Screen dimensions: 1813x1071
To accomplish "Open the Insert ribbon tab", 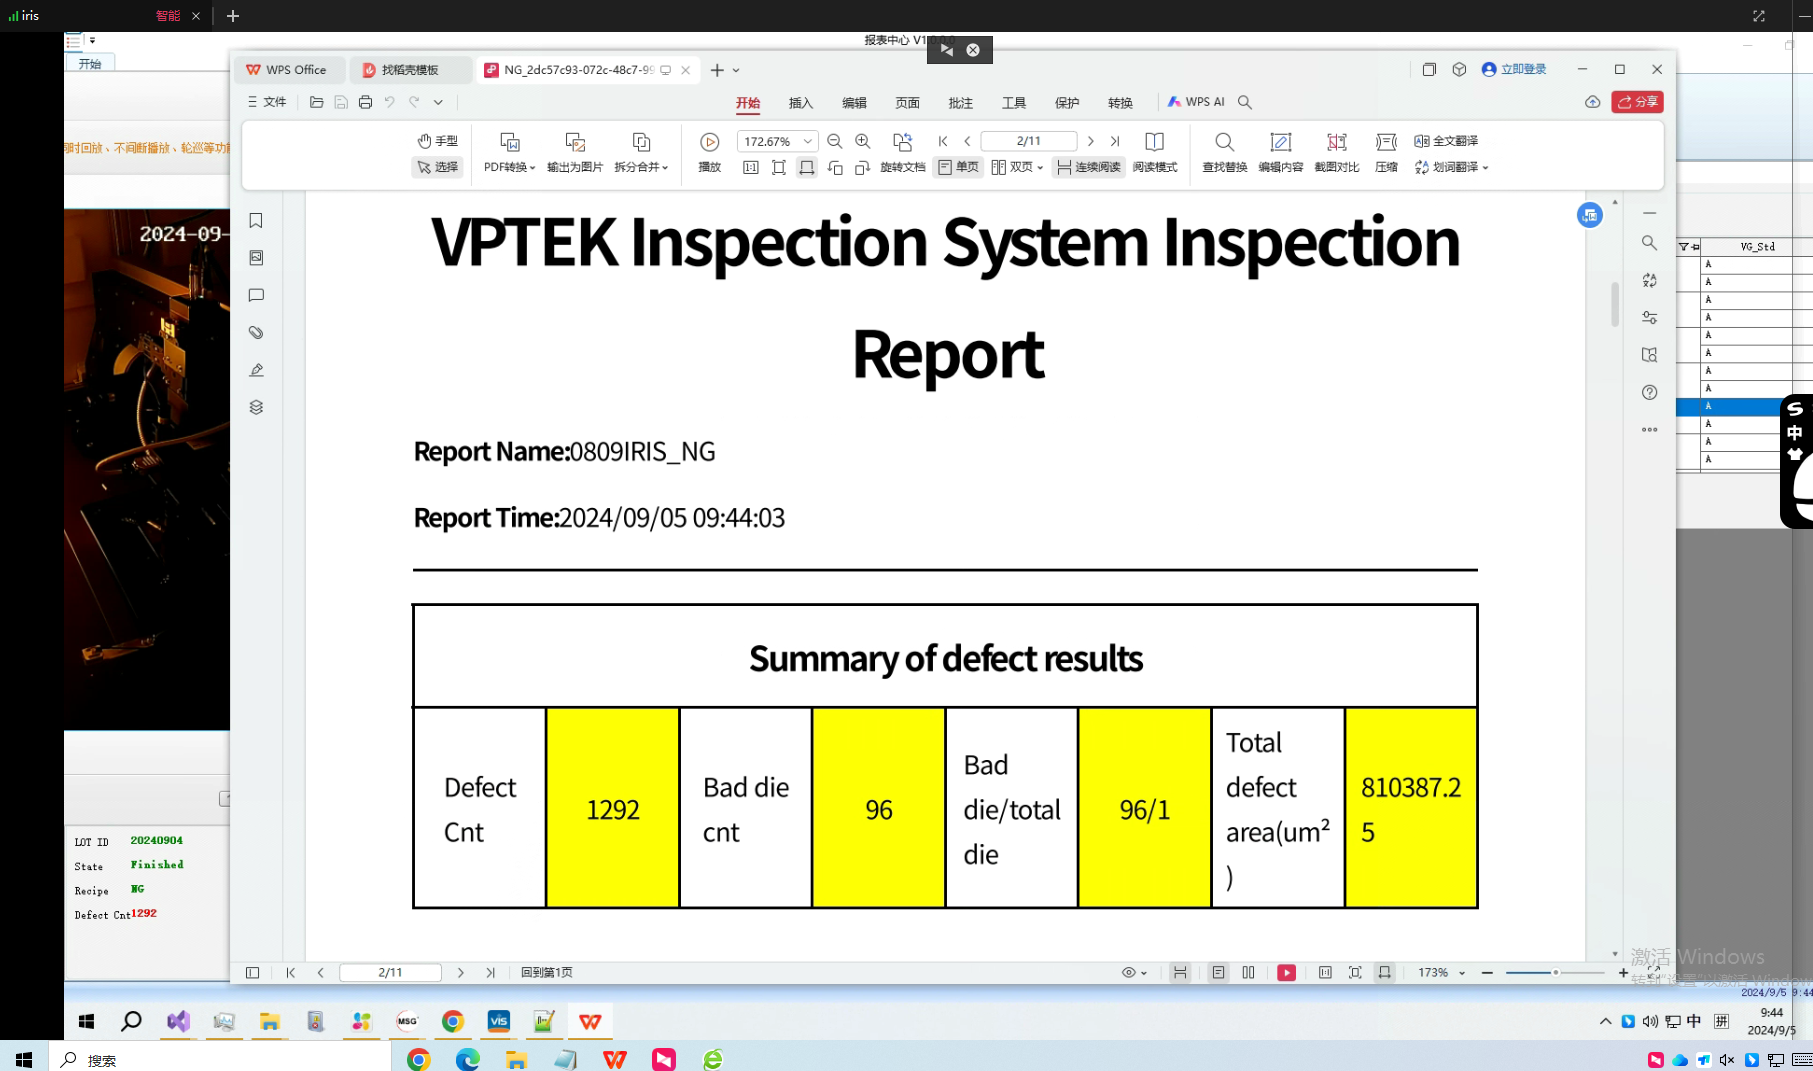I will coord(800,102).
